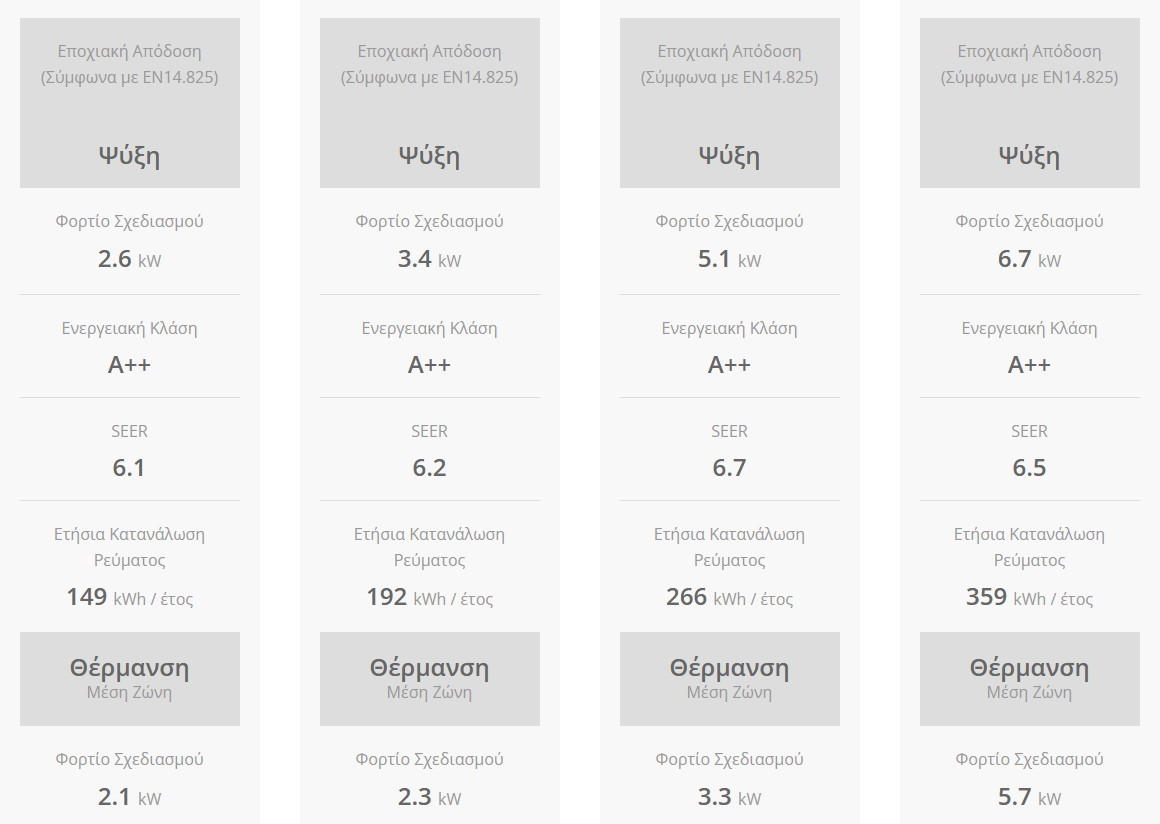Click the 2.1 kW heating design load
The image size is (1160, 824).
[x=129, y=798]
